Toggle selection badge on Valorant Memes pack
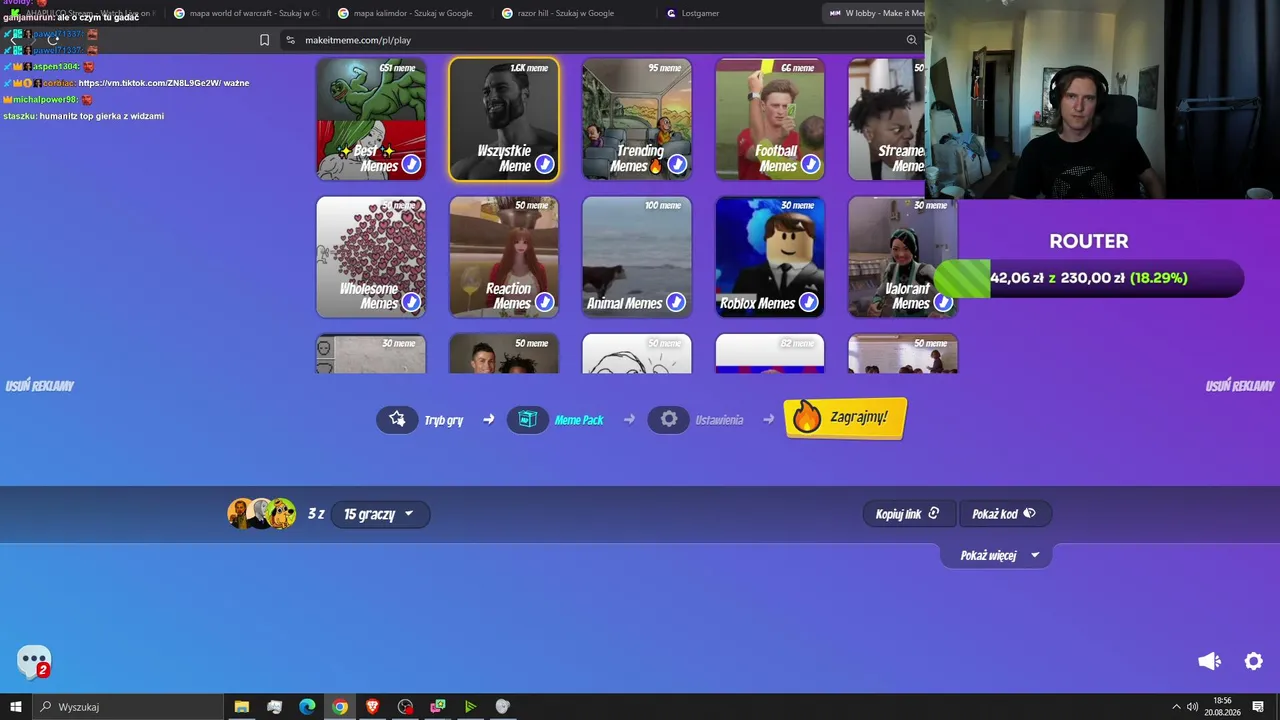Screen dimensions: 1280x720 pos(943,302)
